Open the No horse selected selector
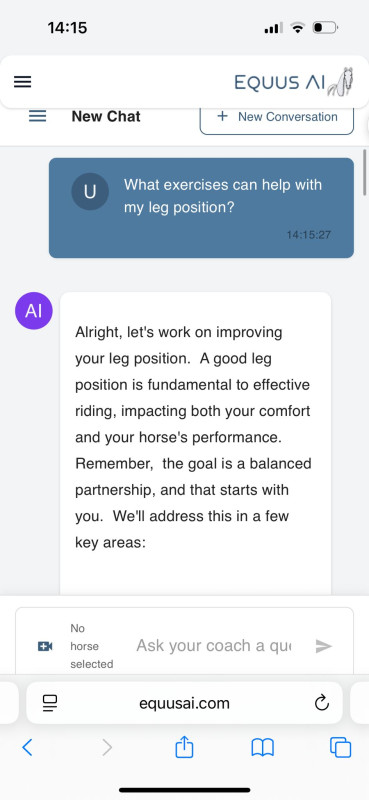This screenshot has width=369, height=800. (91, 646)
